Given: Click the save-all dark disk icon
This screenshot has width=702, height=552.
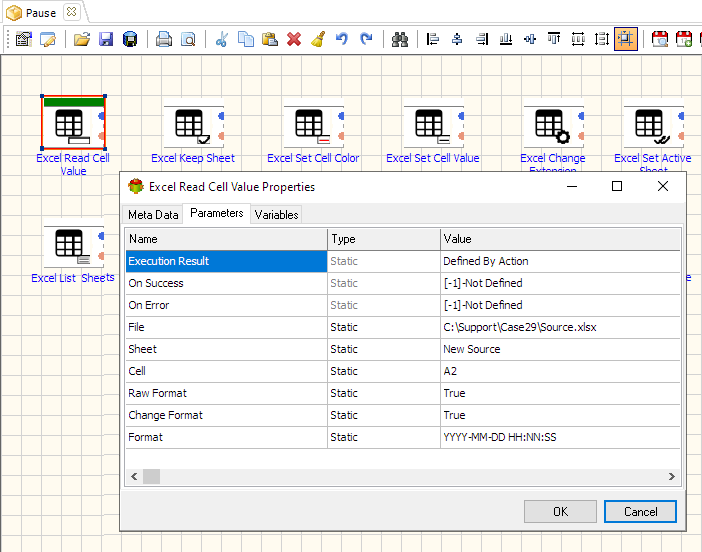Looking at the screenshot, I should (130, 39).
